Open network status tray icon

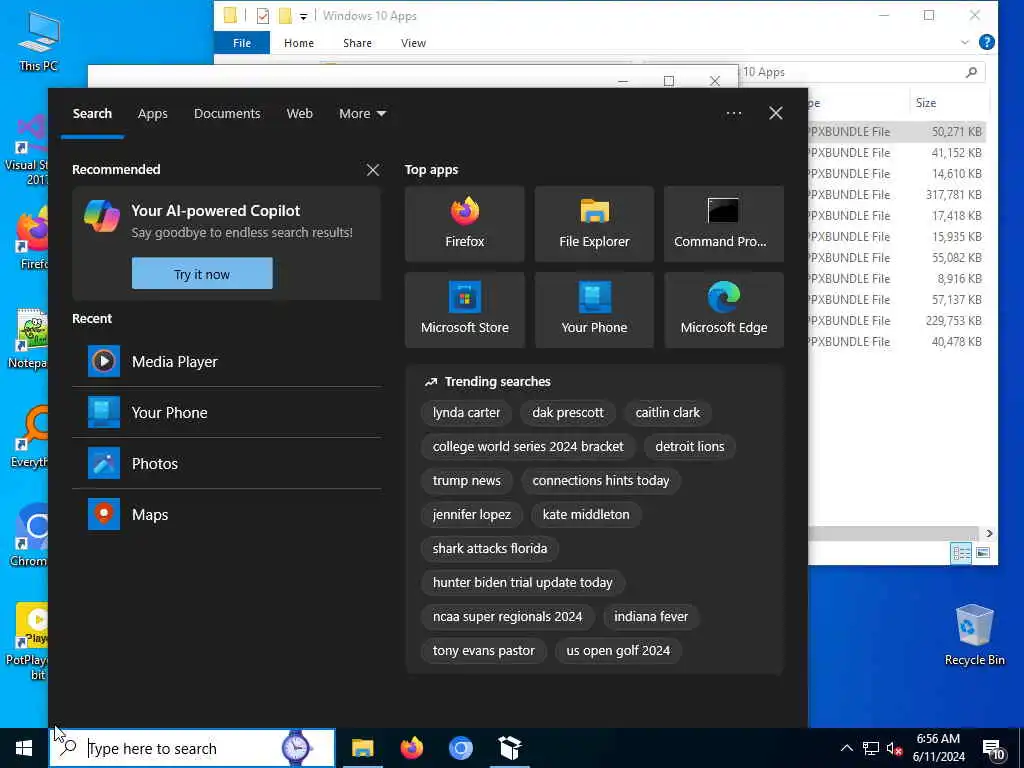pos(871,748)
